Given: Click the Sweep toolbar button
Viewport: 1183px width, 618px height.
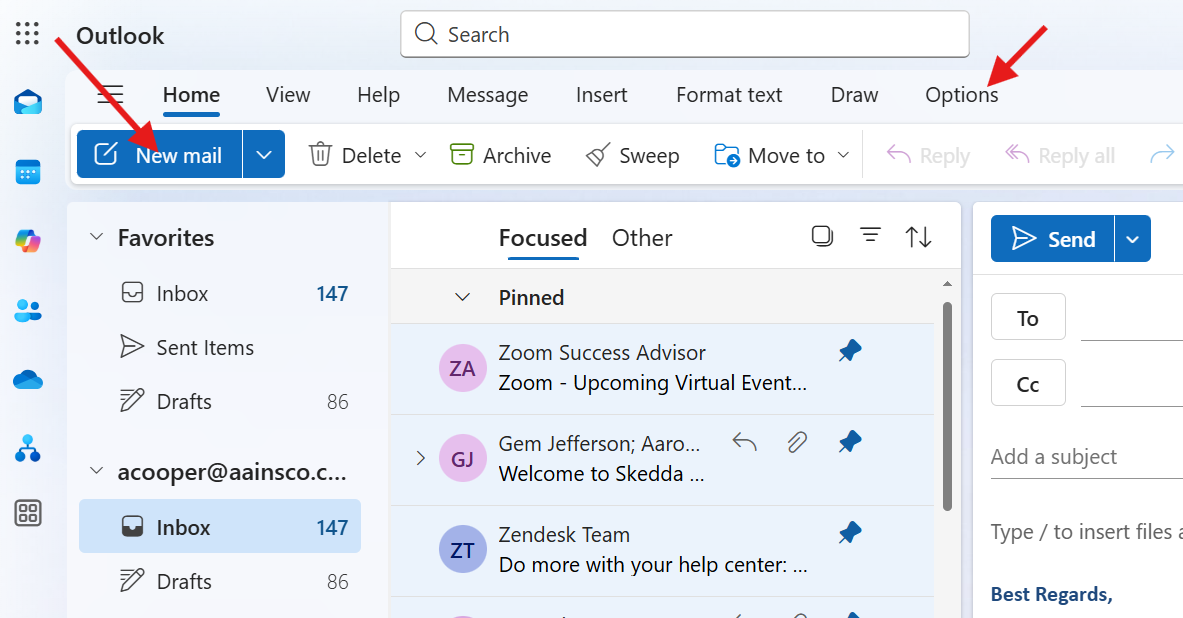Looking at the screenshot, I should click(x=632, y=155).
